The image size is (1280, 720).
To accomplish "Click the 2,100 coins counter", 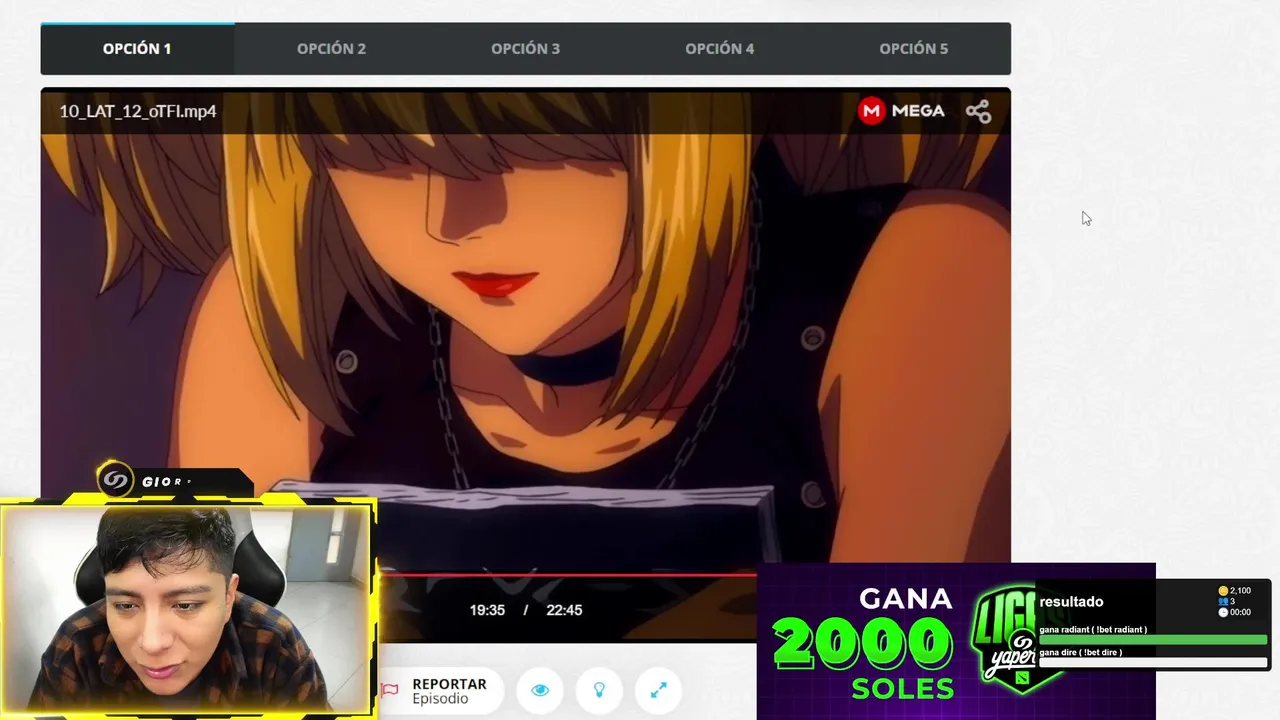I will point(1235,591).
